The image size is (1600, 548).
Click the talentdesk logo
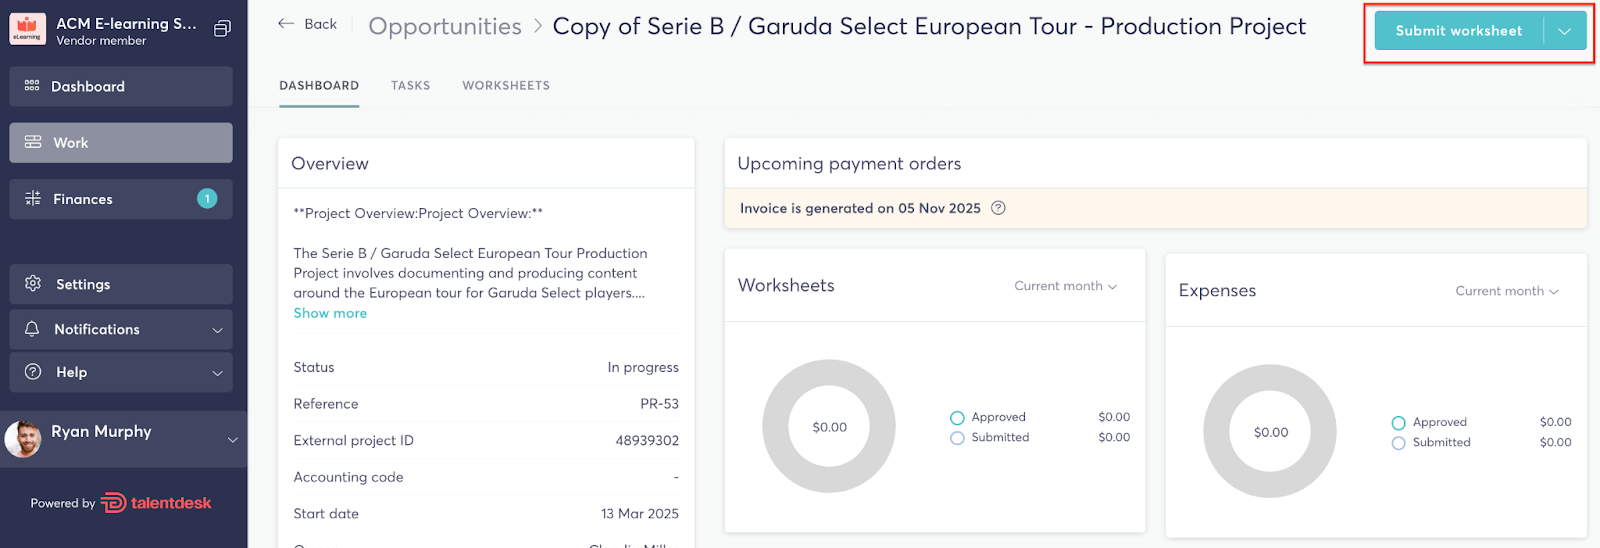156,503
